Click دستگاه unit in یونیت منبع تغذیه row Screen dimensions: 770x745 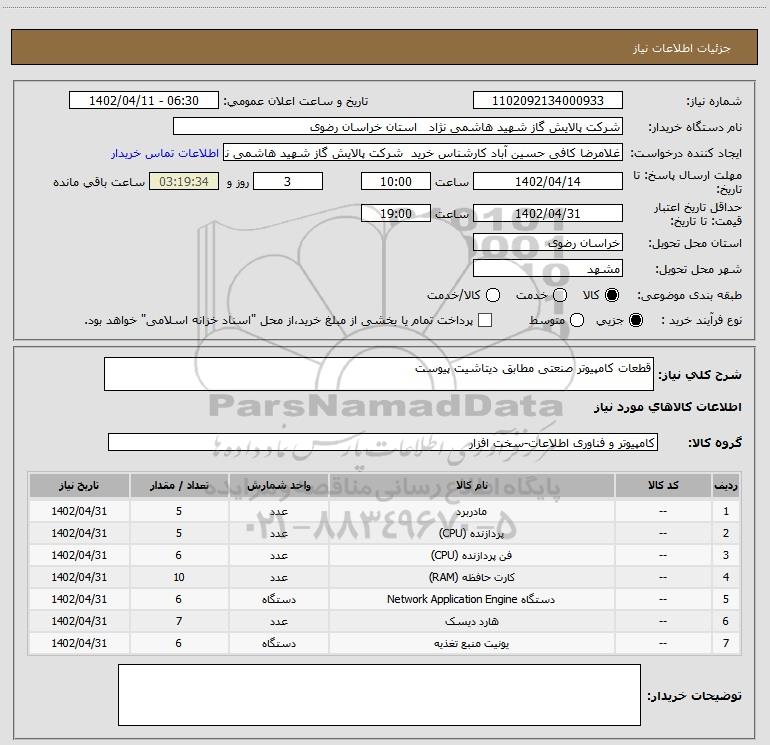[x=278, y=643]
